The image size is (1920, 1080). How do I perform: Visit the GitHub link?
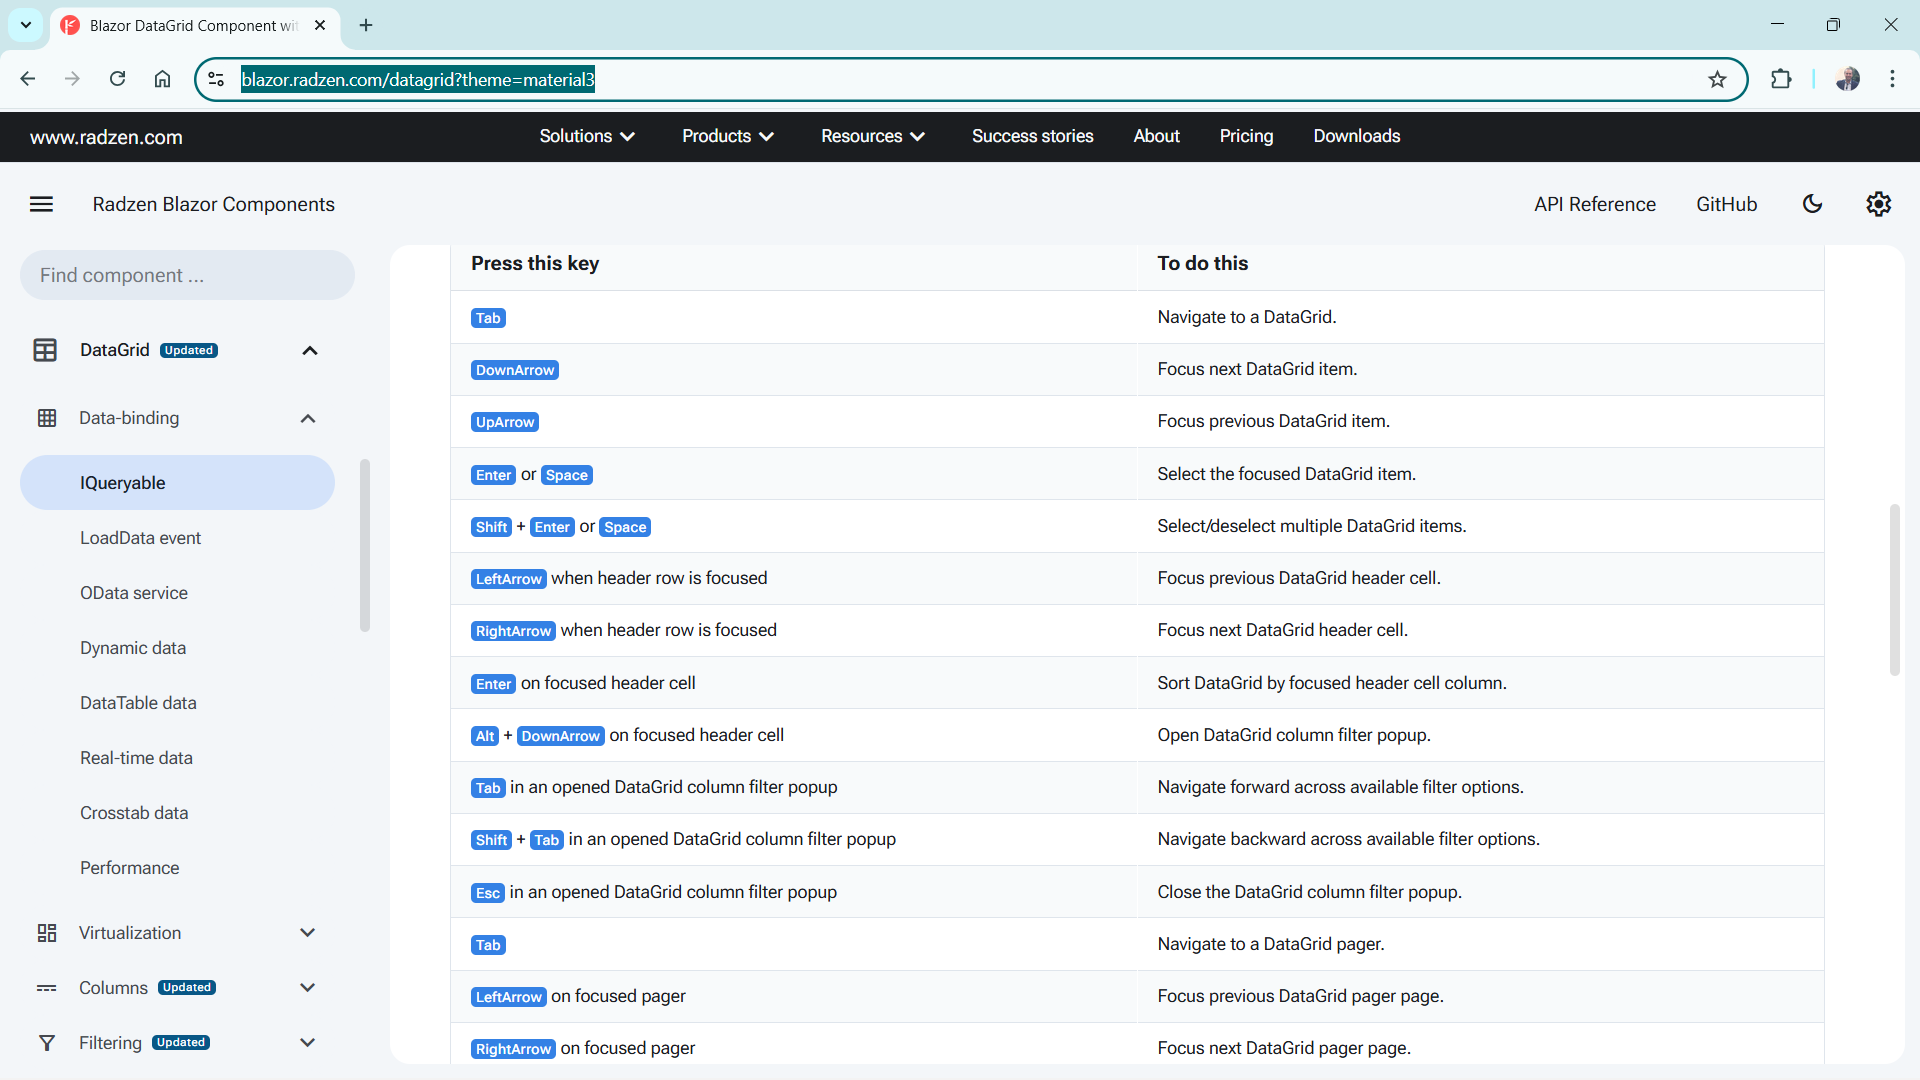[x=1726, y=204]
